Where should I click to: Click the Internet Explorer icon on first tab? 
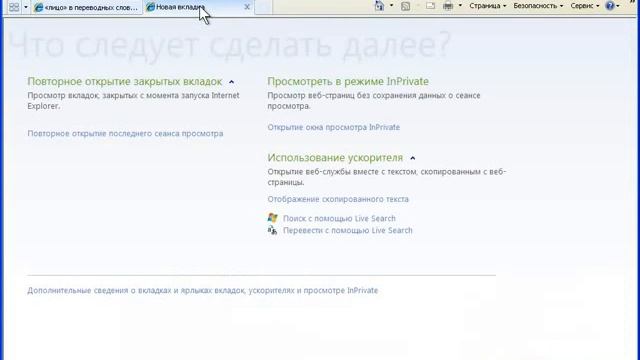click(x=39, y=7)
